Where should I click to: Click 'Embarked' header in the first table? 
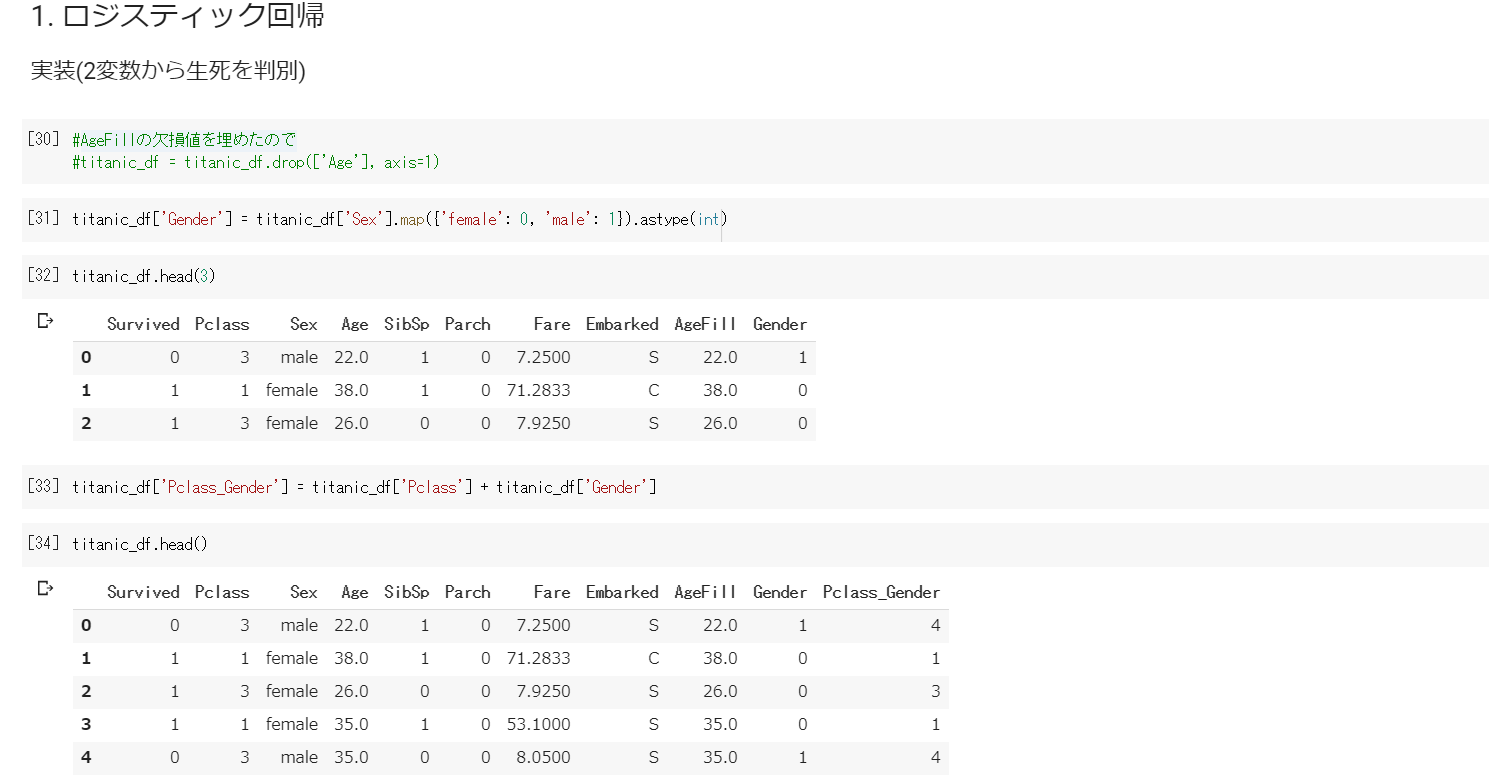point(622,324)
